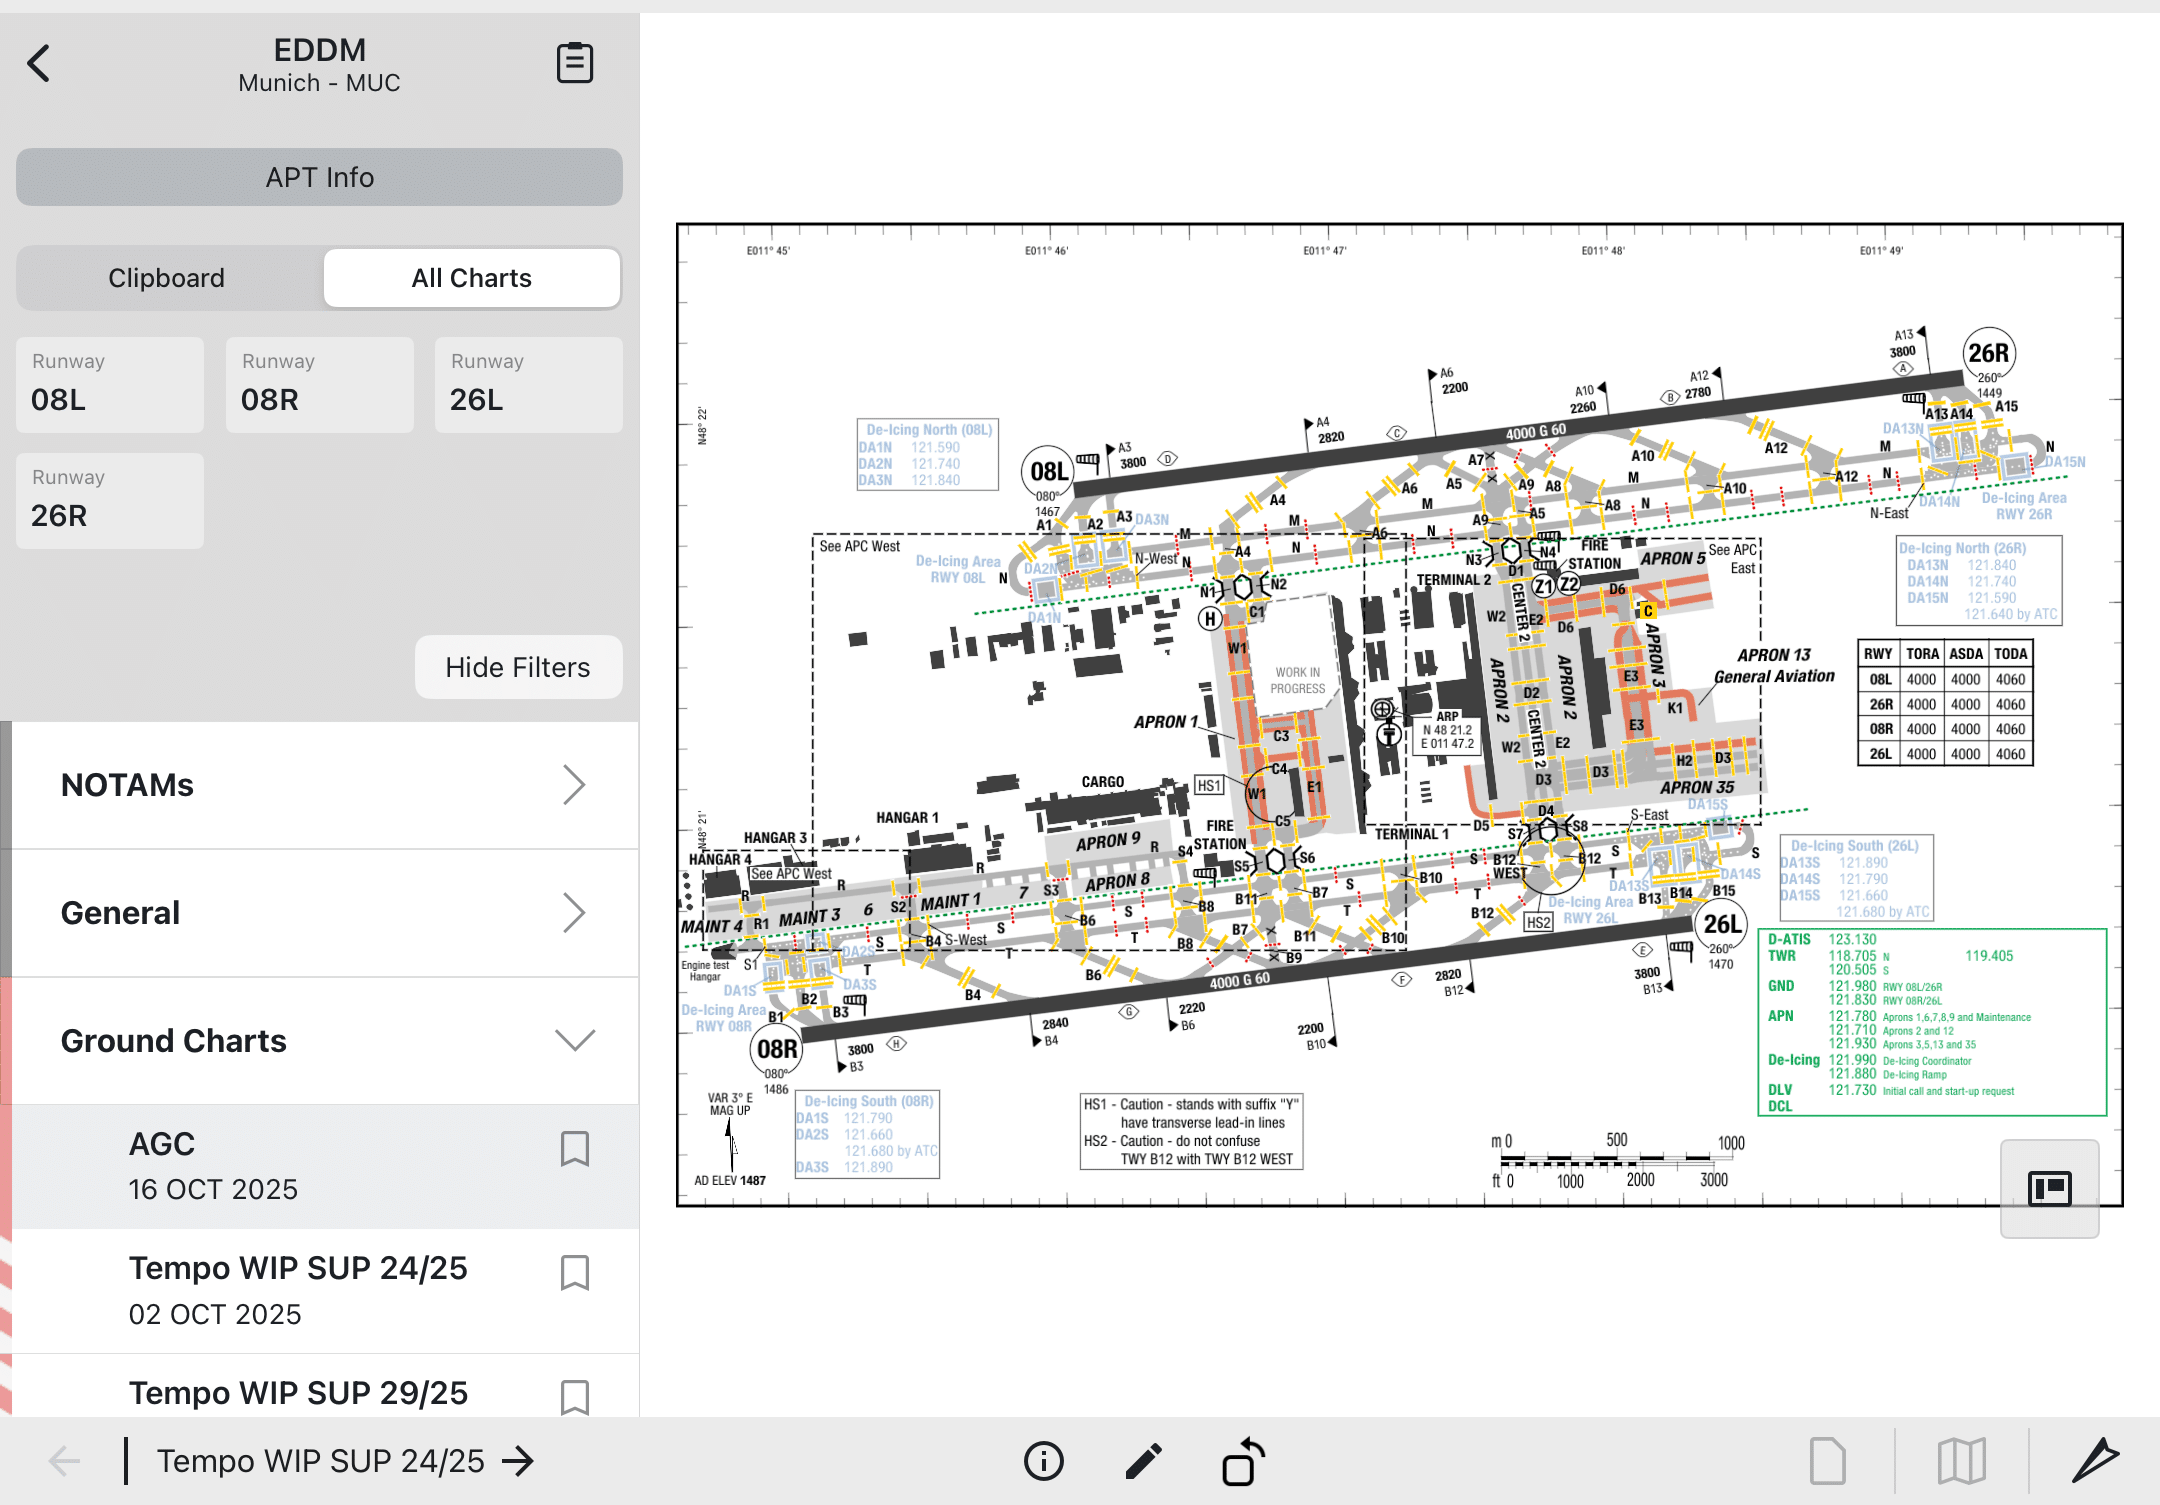Image resolution: width=2160 pixels, height=1505 pixels.
Task: Open the clipboard icon beside EDDM title
Action: [x=575, y=63]
